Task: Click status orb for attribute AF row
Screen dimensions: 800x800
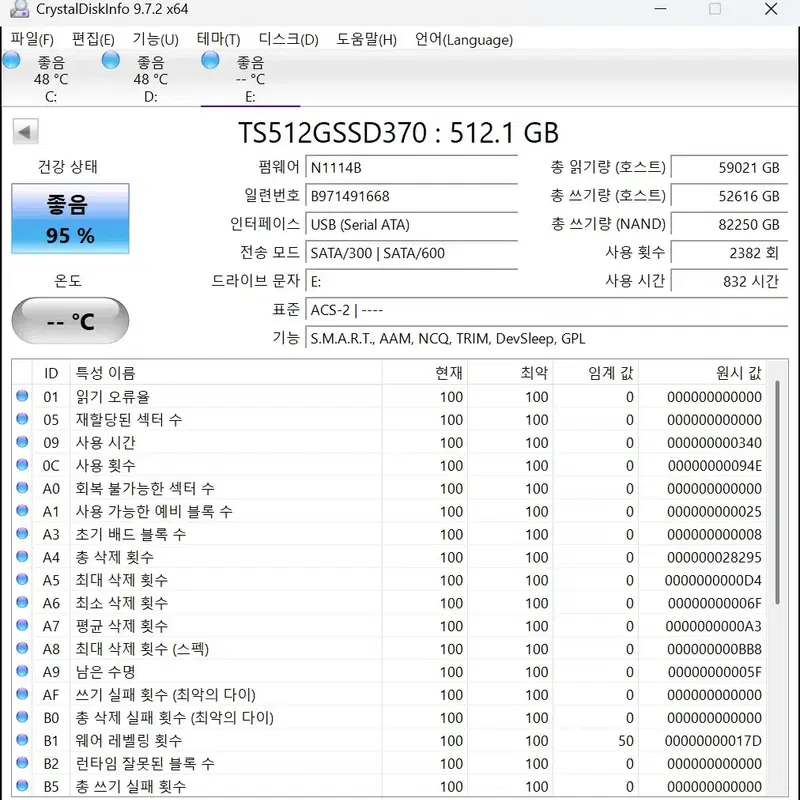Action: (x=22, y=694)
